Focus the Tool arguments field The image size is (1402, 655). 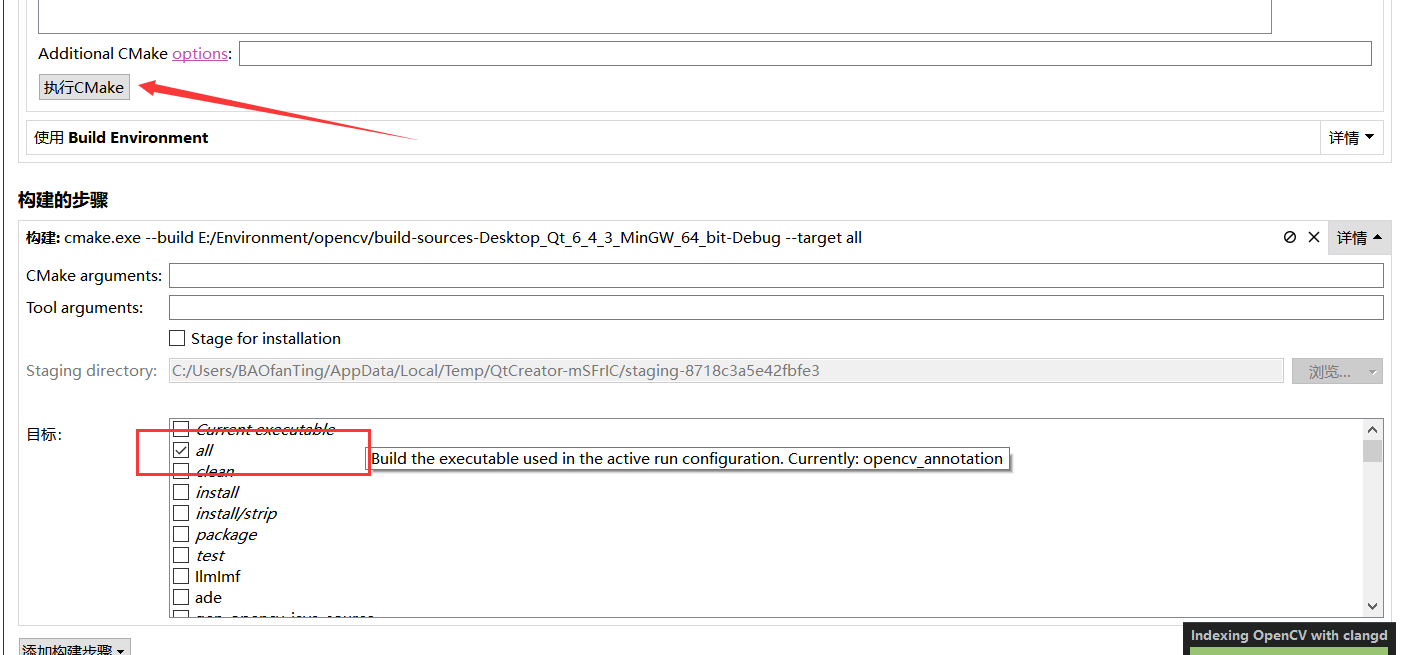coord(776,308)
